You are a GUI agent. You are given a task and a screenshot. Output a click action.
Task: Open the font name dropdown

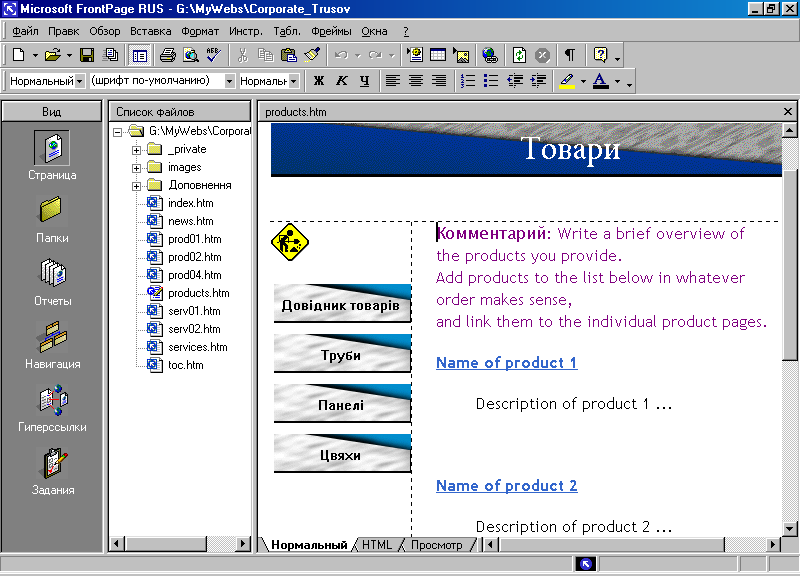tap(230, 81)
